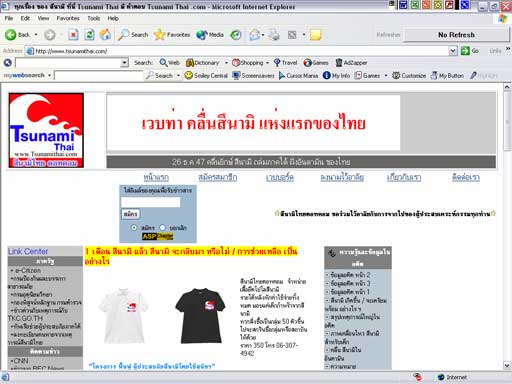Click the Customize toolbar item
This screenshot has height=384, width=512.
[x=409, y=76]
